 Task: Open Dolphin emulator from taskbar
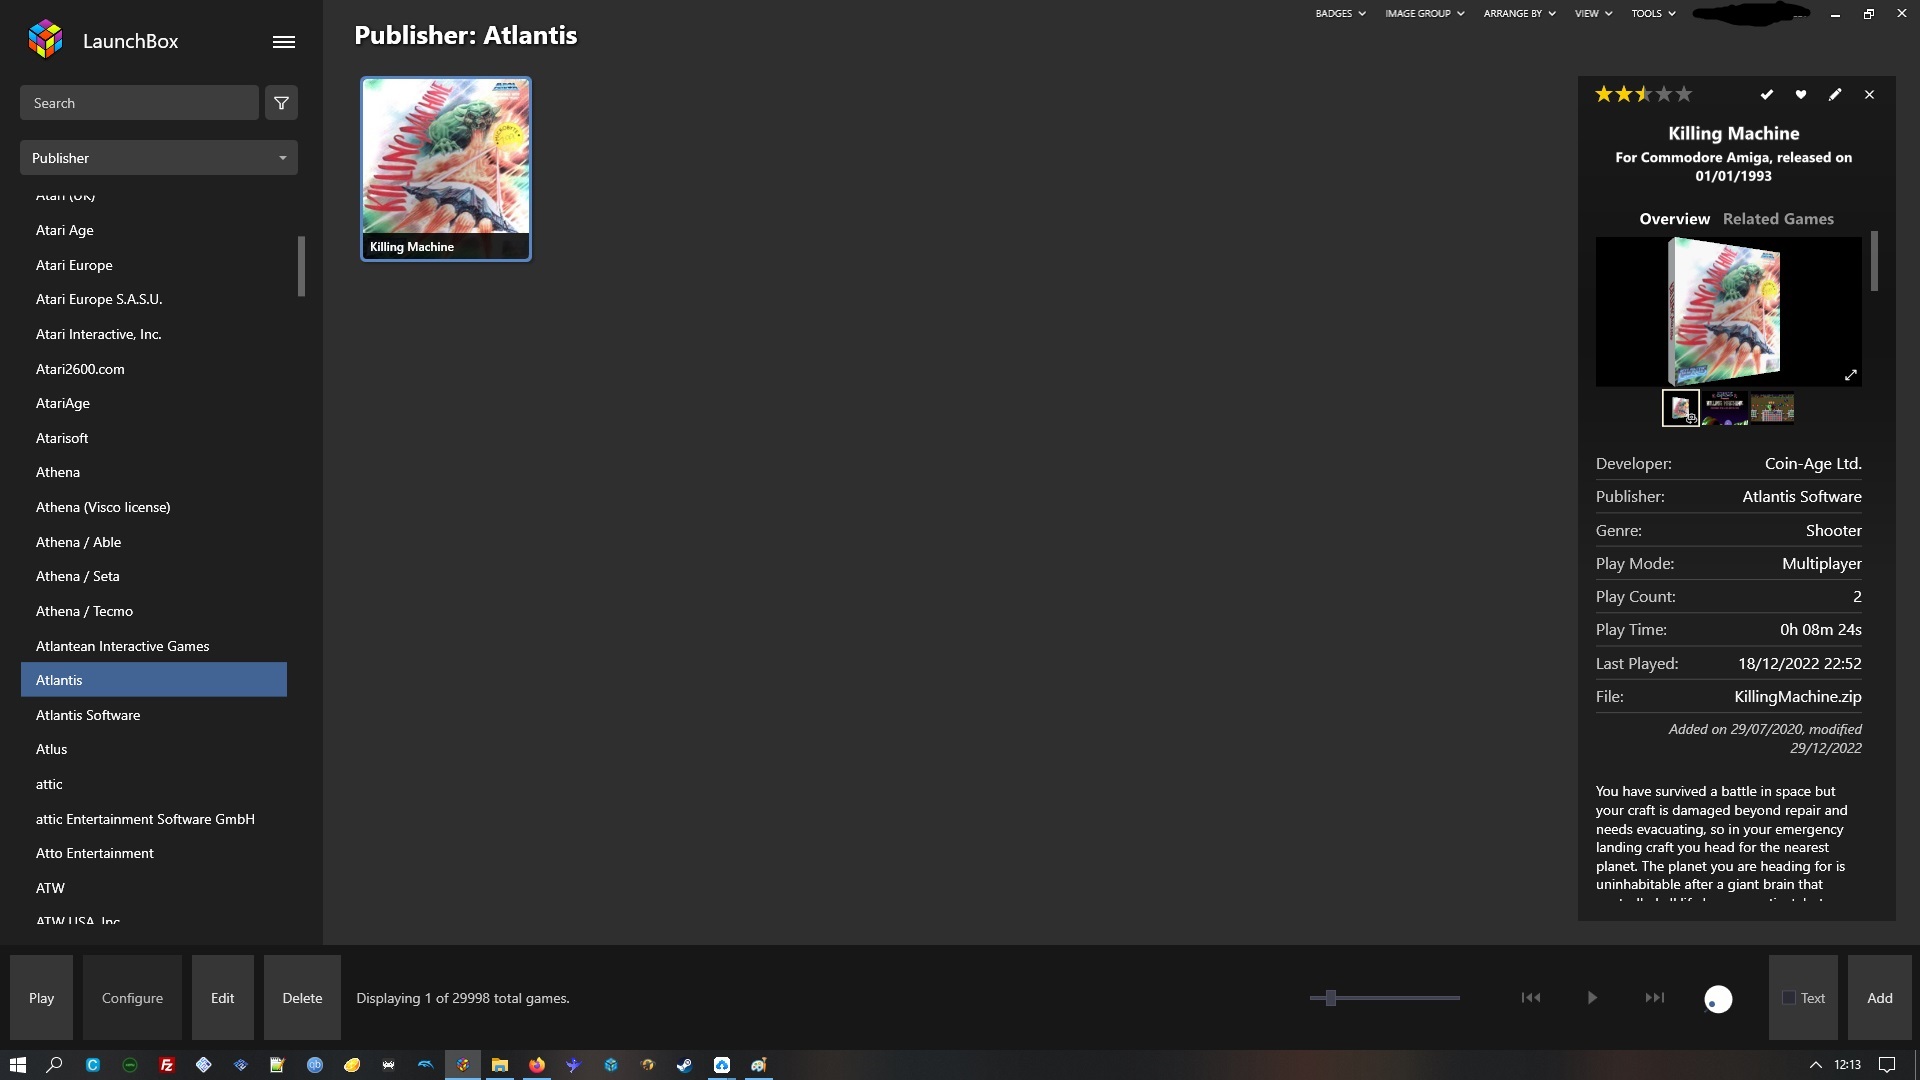[426, 1065]
